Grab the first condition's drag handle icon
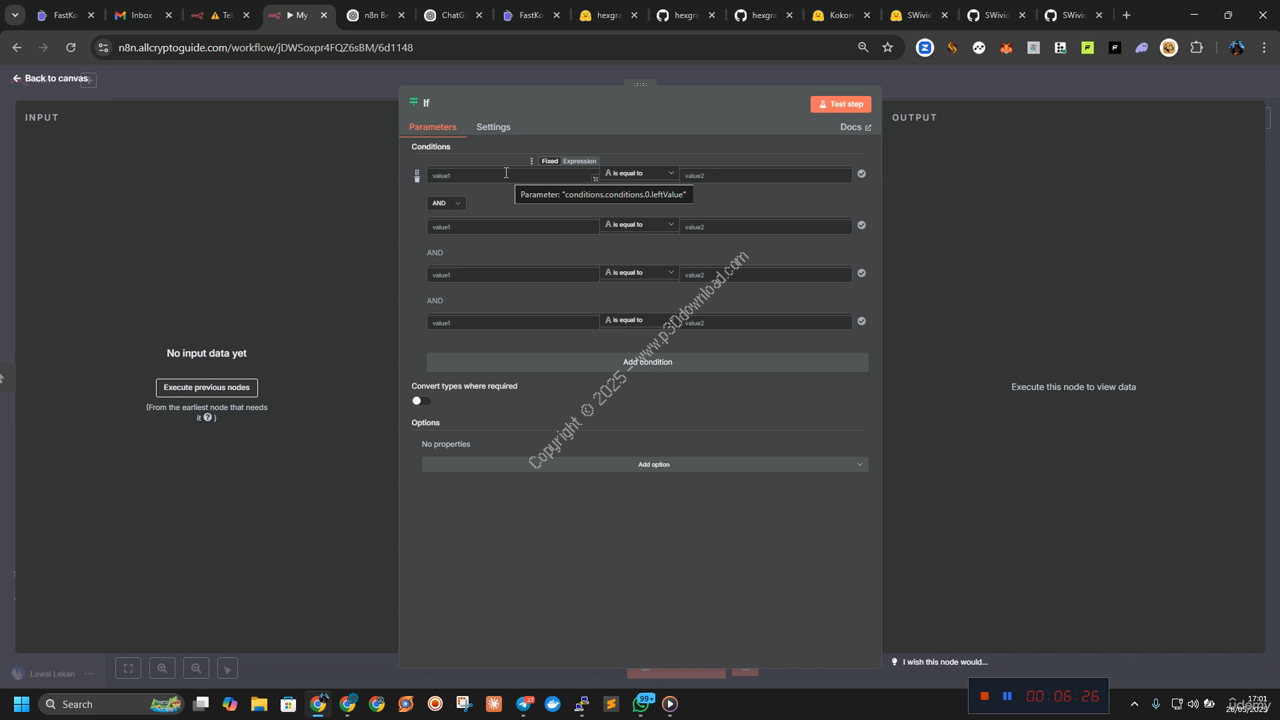Image resolution: width=1280 pixels, height=720 pixels. 417,172
